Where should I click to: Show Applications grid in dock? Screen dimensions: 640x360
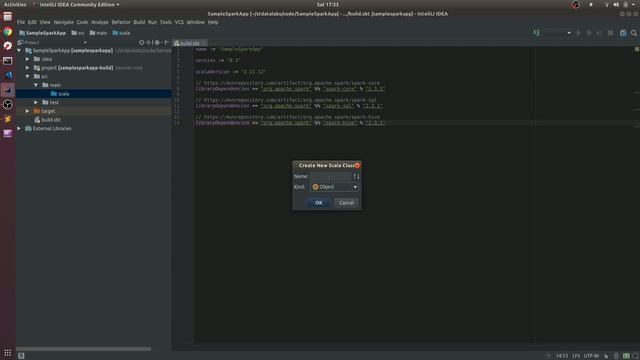coord(8,352)
